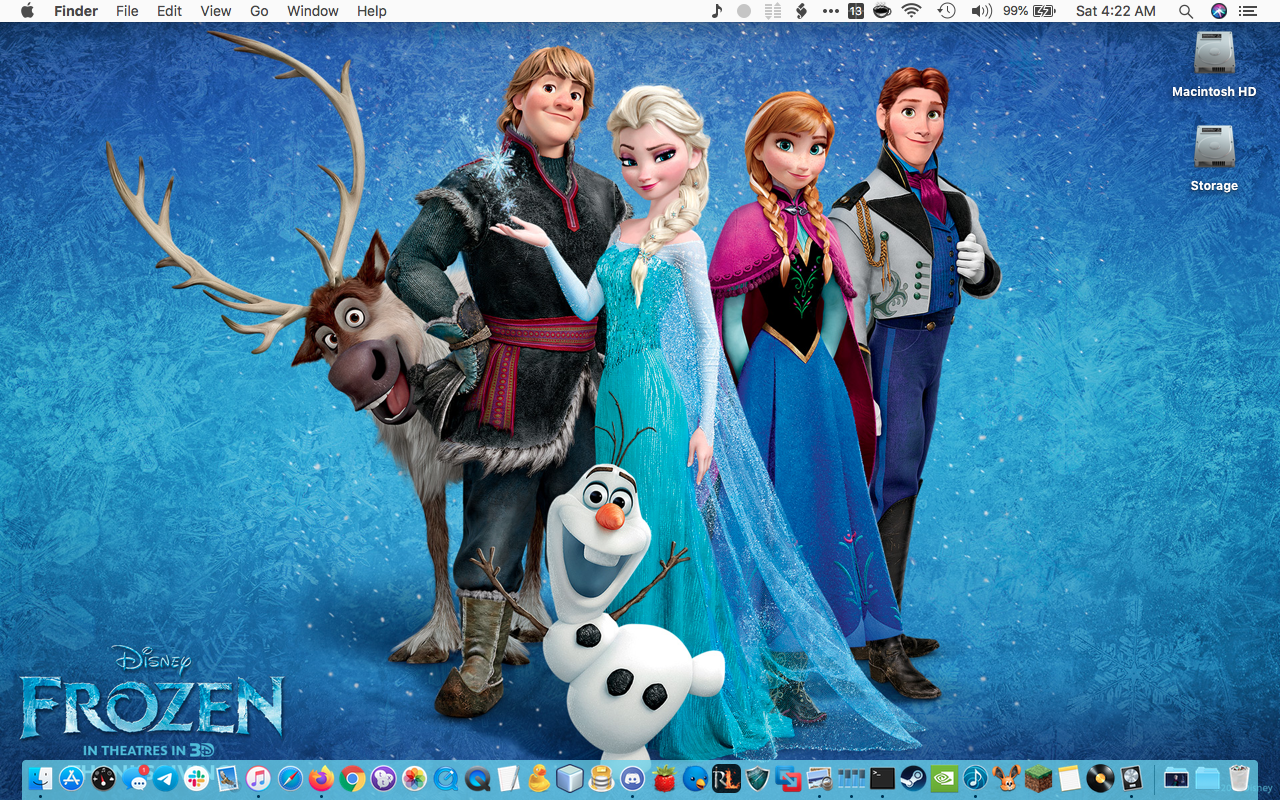Image resolution: width=1280 pixels, height=800 pixels.
Task: Open the dark QuickTime 7 icon
Action: (x=478, y=778)
